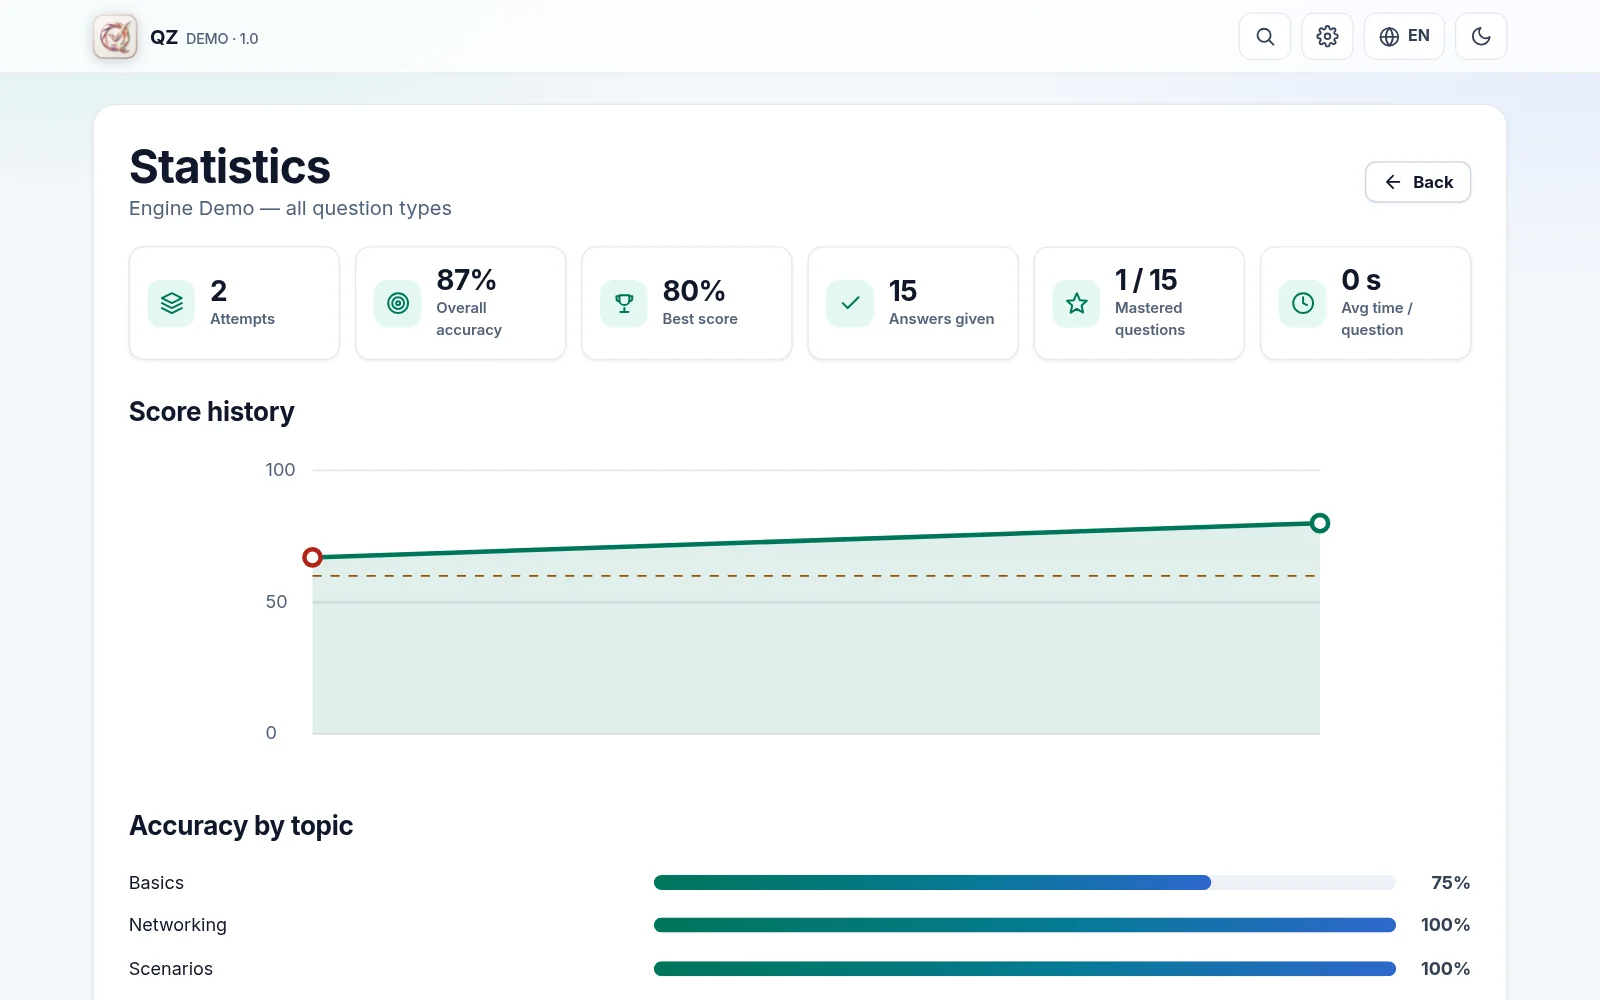Open the search icon in the header
Image resolution: width=1600 pixels, height=1000 pixels.
(x=1265, y=37)
